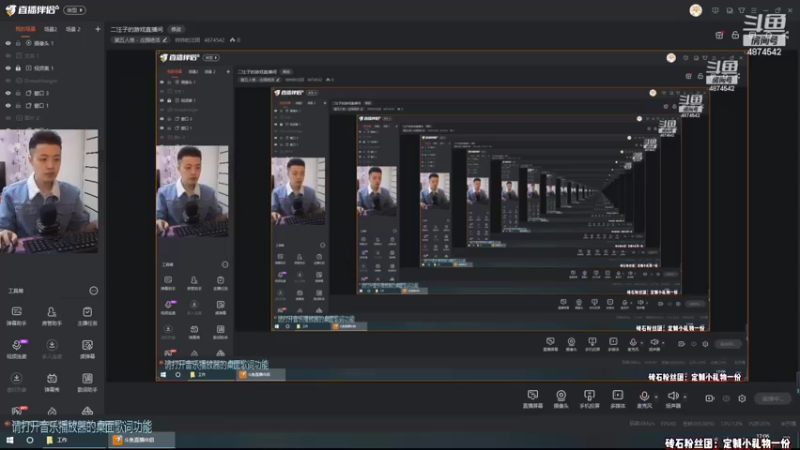The height and width of the screenshot is (450, 800).
Task: Open the user avatar at top right
Action: coord(695,10)
